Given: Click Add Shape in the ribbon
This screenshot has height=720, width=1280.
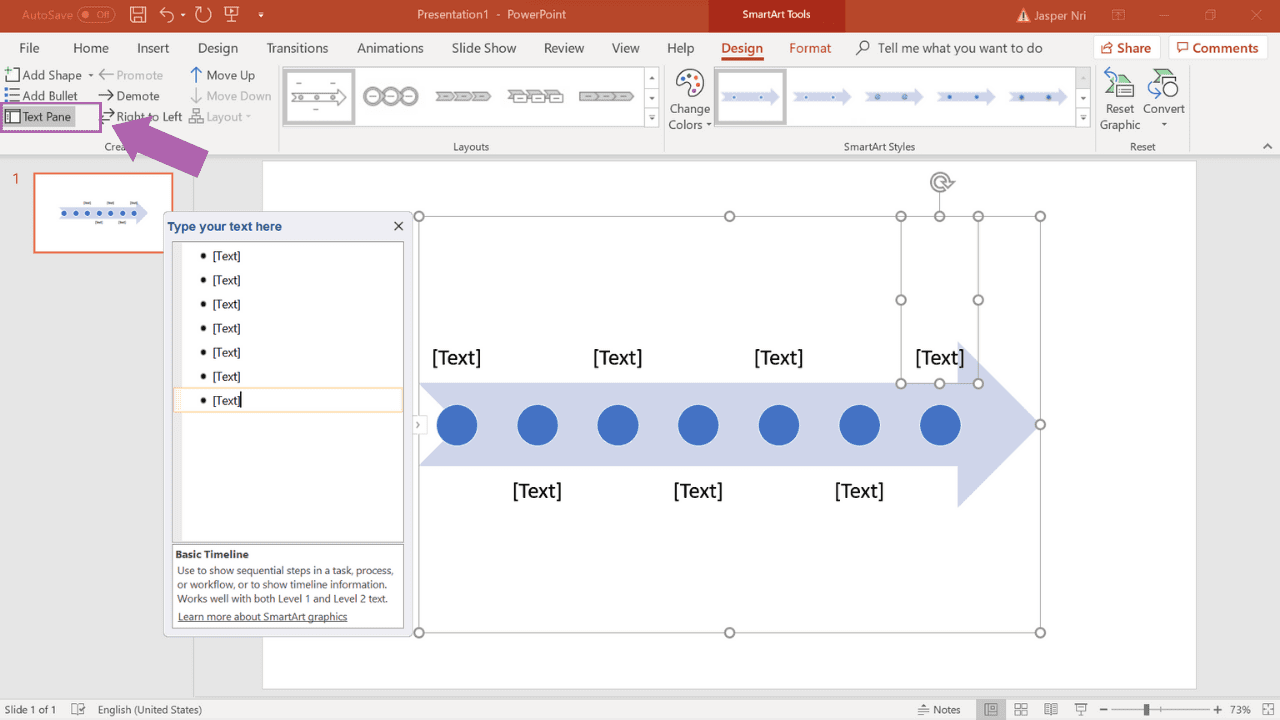Looking at the screenshot, I should click(x=45, y=75).
